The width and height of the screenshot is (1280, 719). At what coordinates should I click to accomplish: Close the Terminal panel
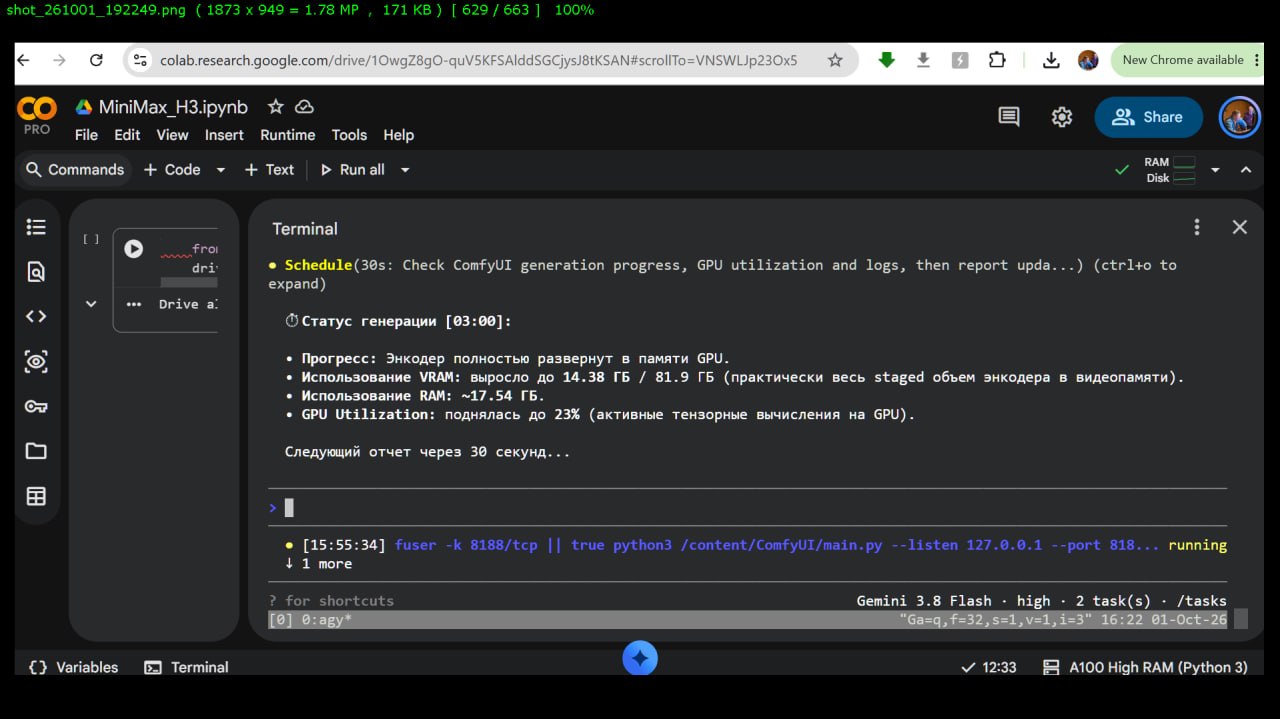pos(1240,227)
